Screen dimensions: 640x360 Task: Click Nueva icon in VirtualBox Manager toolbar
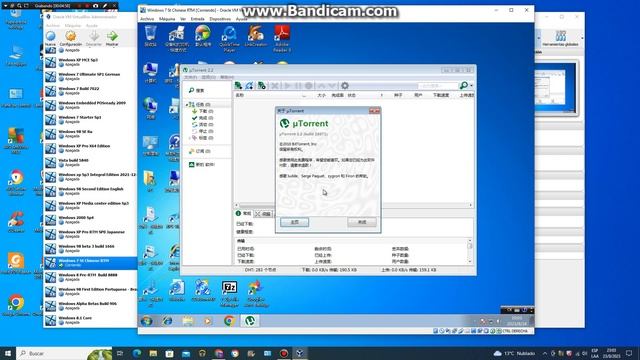pos(51,38)
